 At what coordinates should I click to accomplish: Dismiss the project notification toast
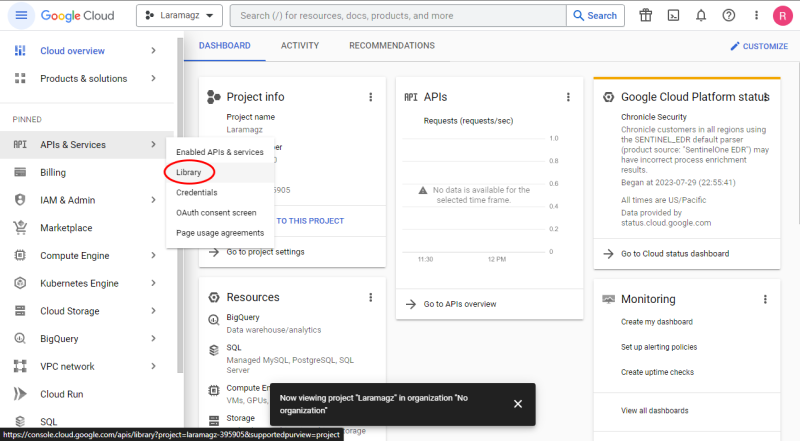(x=518, y=404)
